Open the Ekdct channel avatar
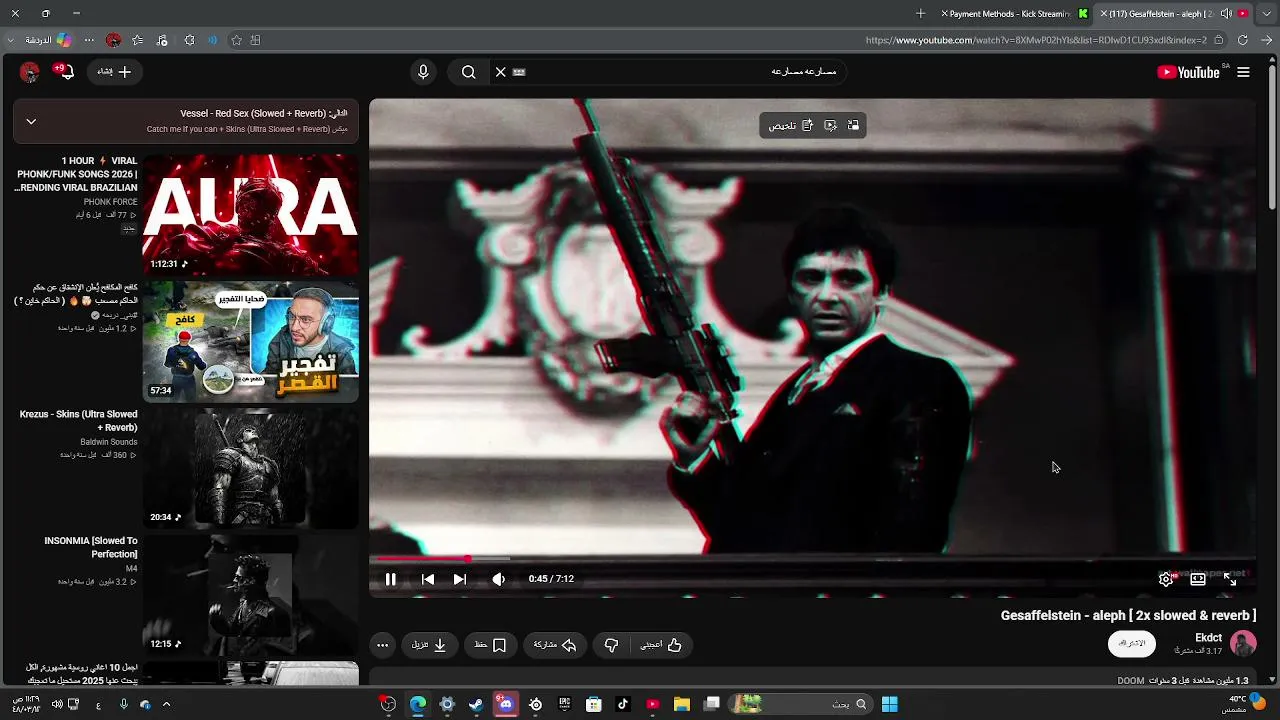Screen dimensions: 1280x720 [1243, 643]
